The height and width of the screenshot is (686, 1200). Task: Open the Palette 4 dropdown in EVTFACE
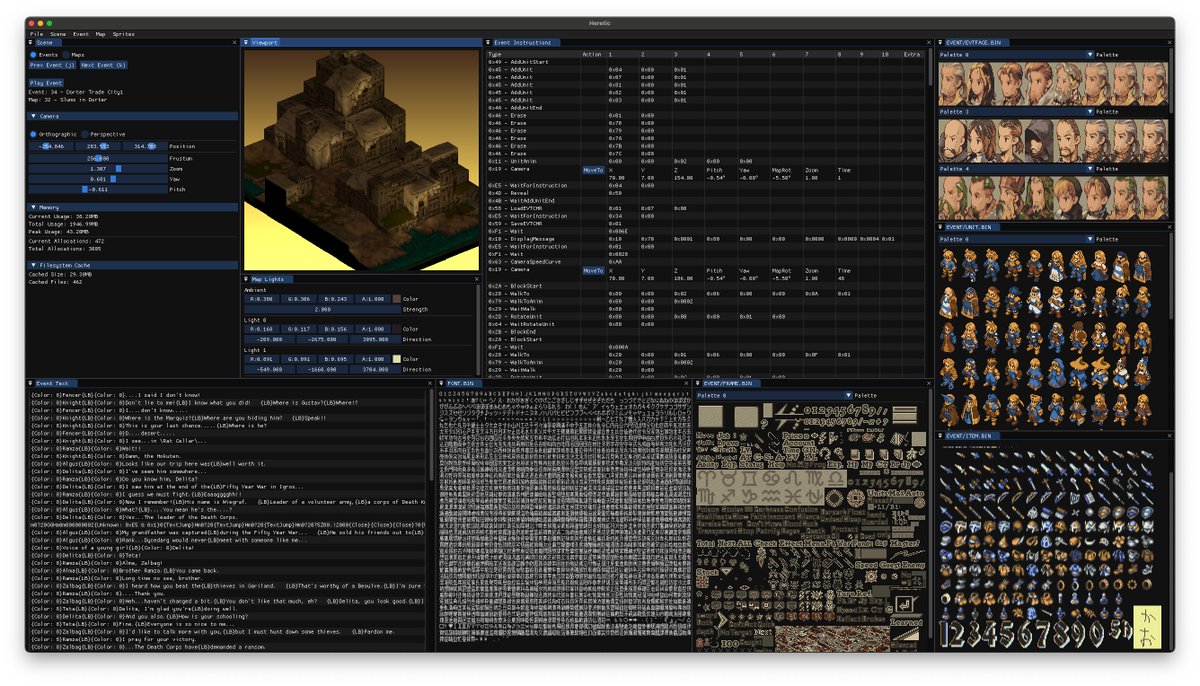tap(1015, 169)
